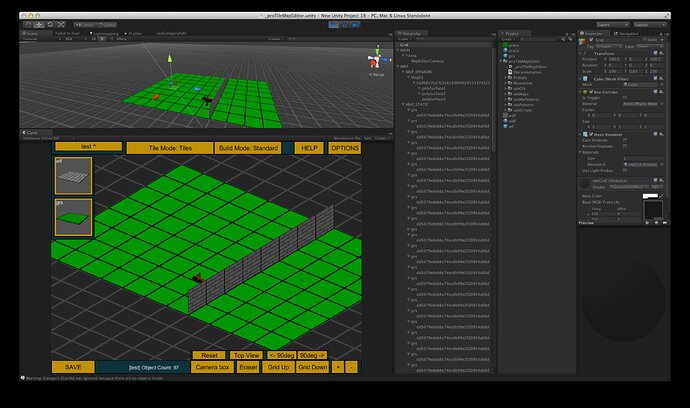Open Transform component help book icon
Viewport: 690px width, 408px height.
click(655, 53)
